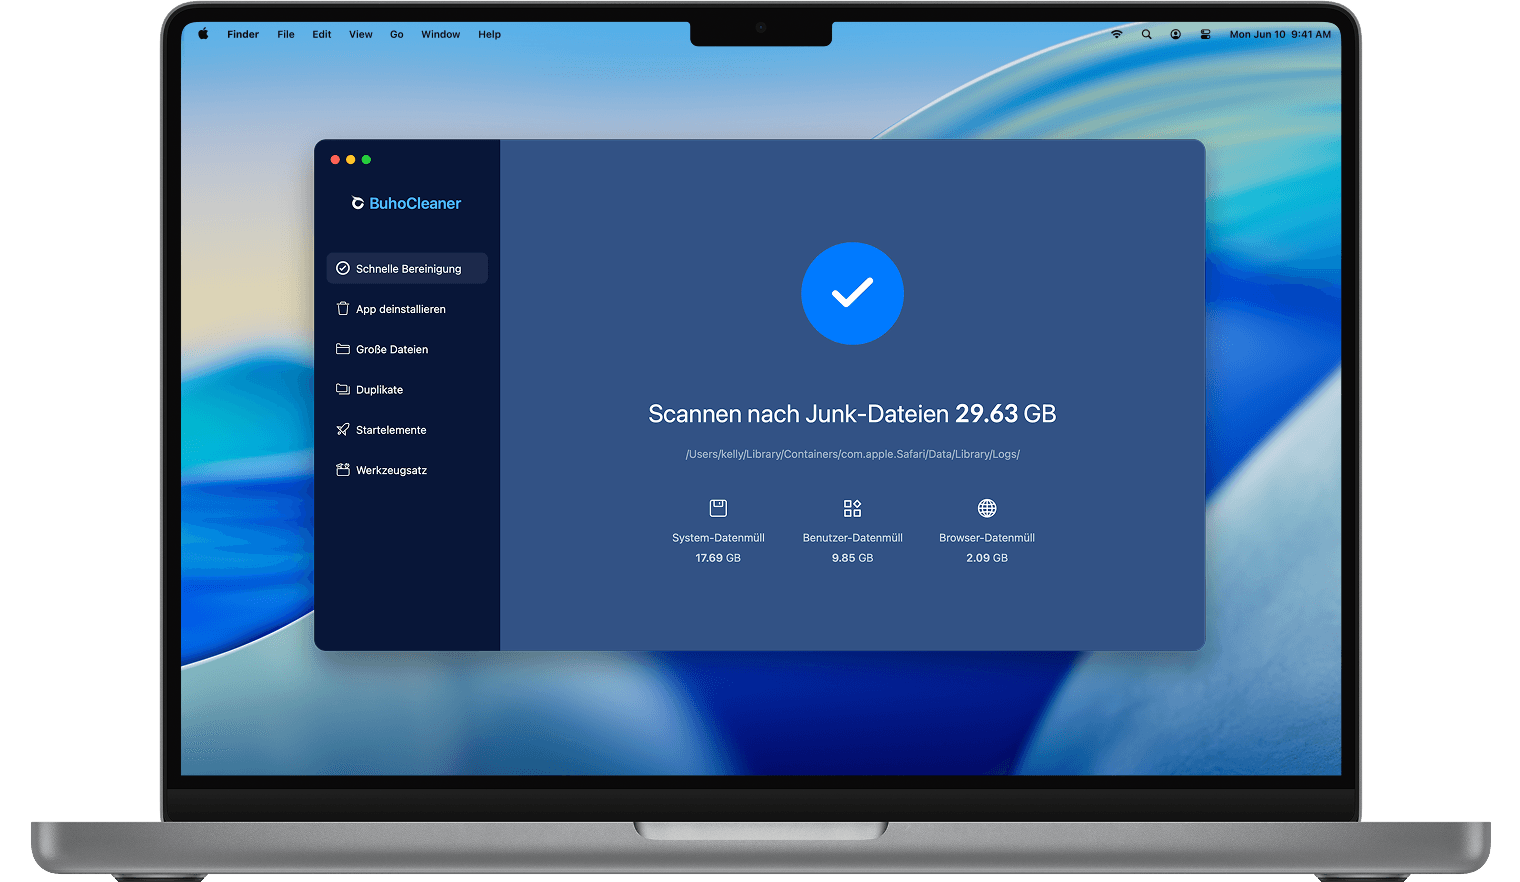
Task: Click the BuhoCleaner logo in sidebar
Action: pyautogui.click(x=406, y=203)
